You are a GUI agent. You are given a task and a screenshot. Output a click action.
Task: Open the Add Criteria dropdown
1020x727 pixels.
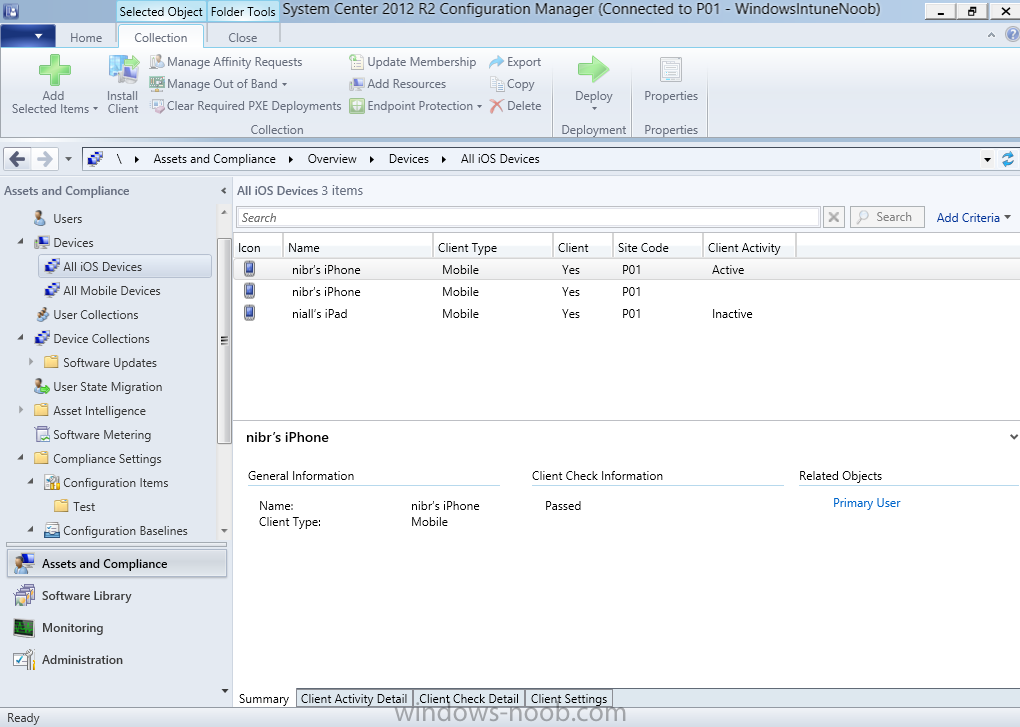pyautogui.click(x=973, y=218)
